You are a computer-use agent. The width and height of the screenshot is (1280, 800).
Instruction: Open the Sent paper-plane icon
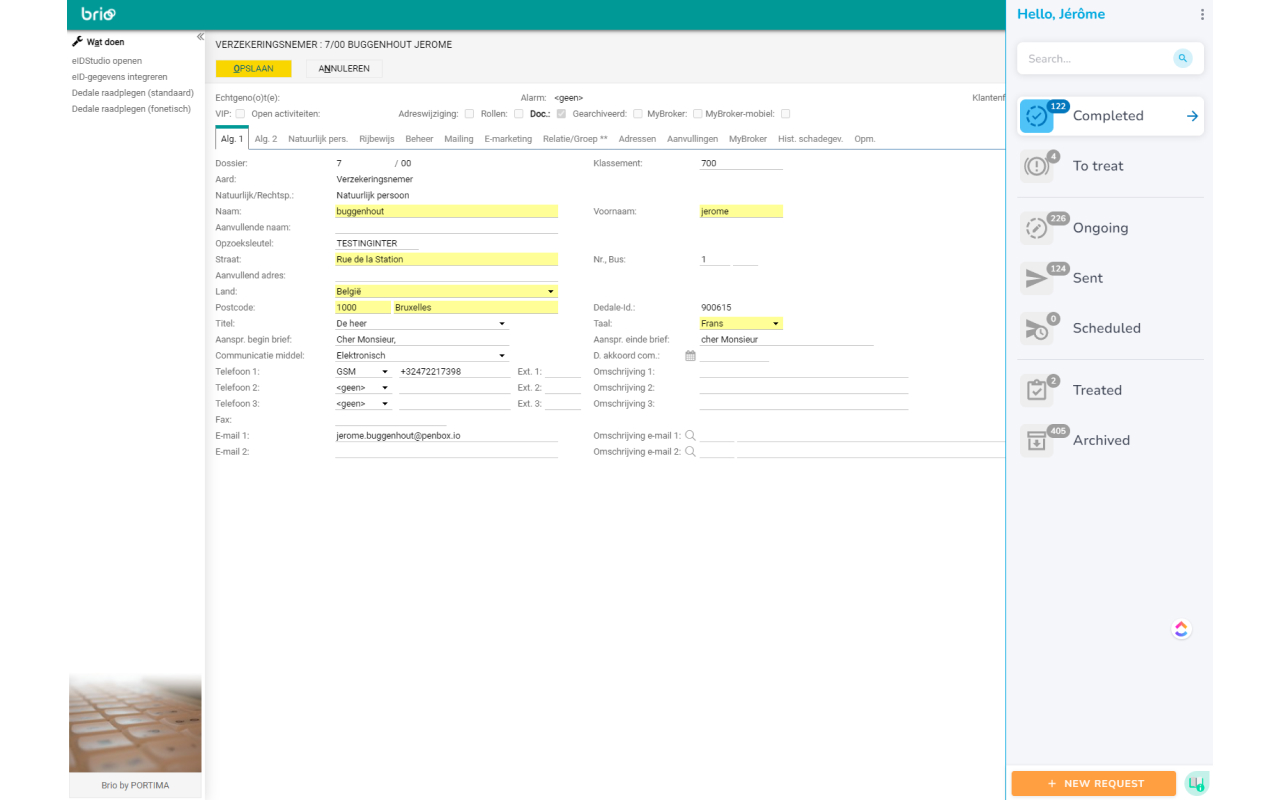(1037, 278)
